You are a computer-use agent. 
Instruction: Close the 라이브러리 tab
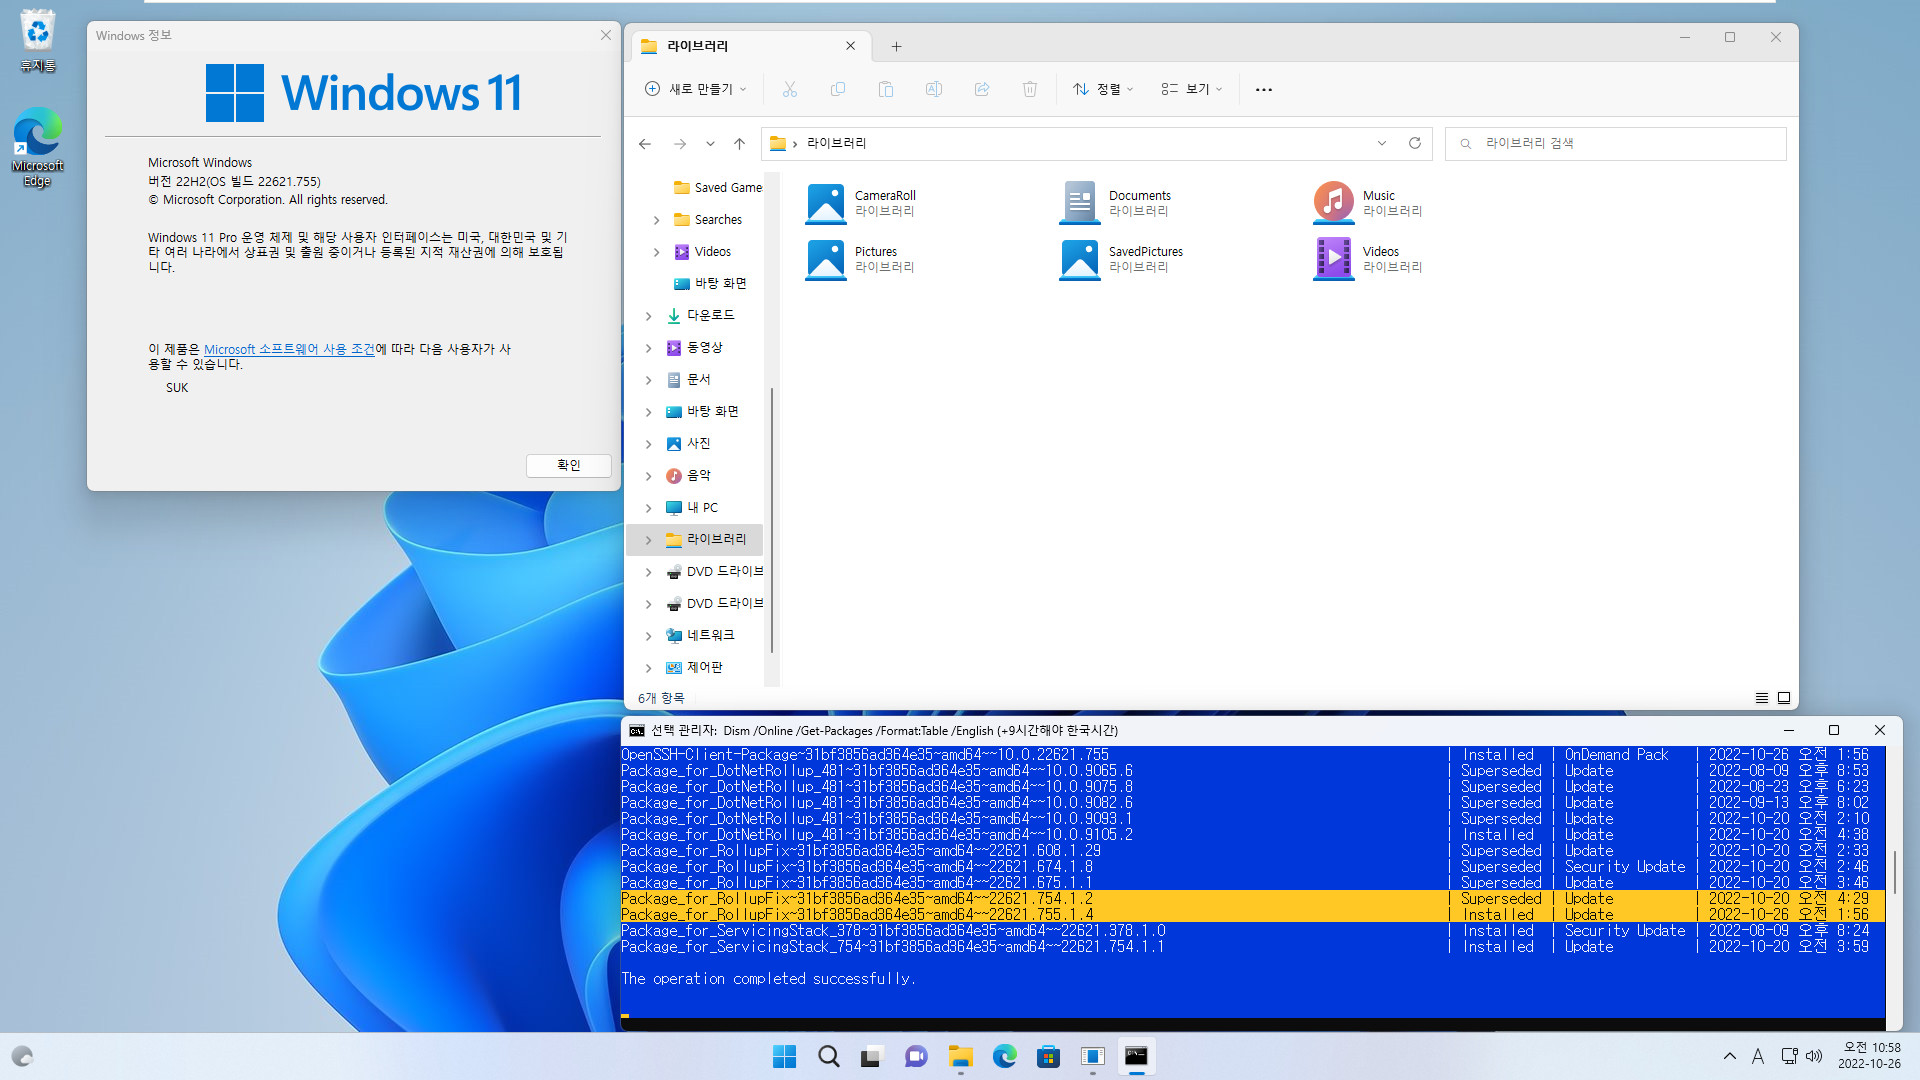coord(850,46)
